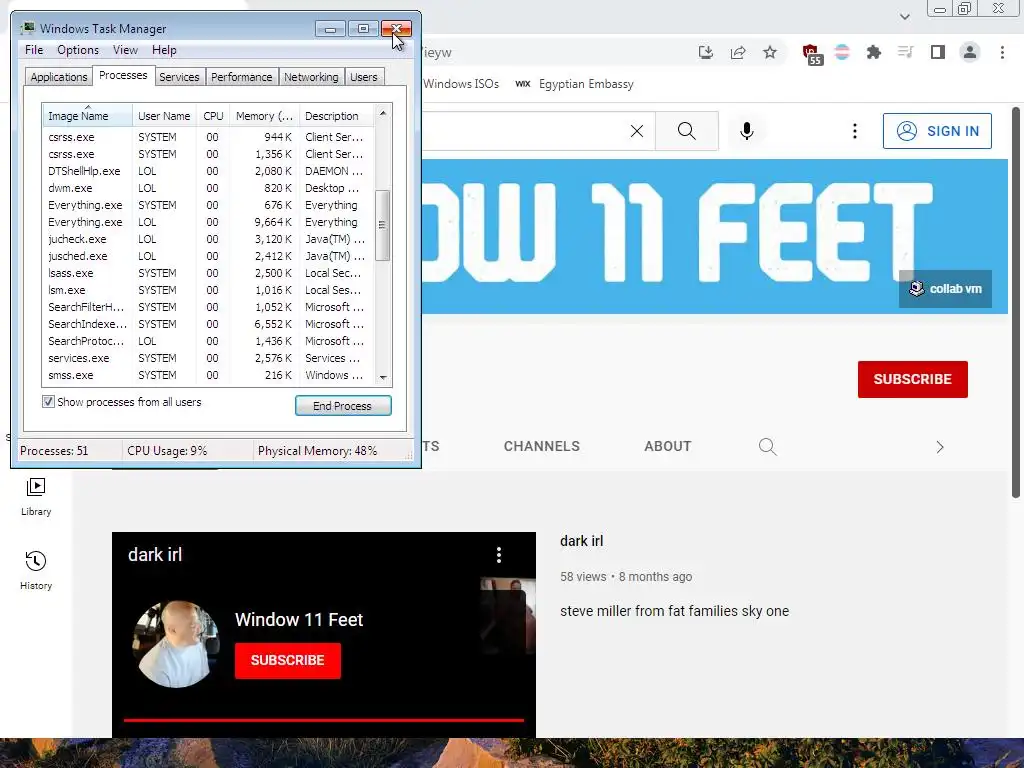The height and width of the screenshot is (768, 1024).
Task: Open the Task Manager File menu
Action: pyautogui.click(x=34, y=50)
